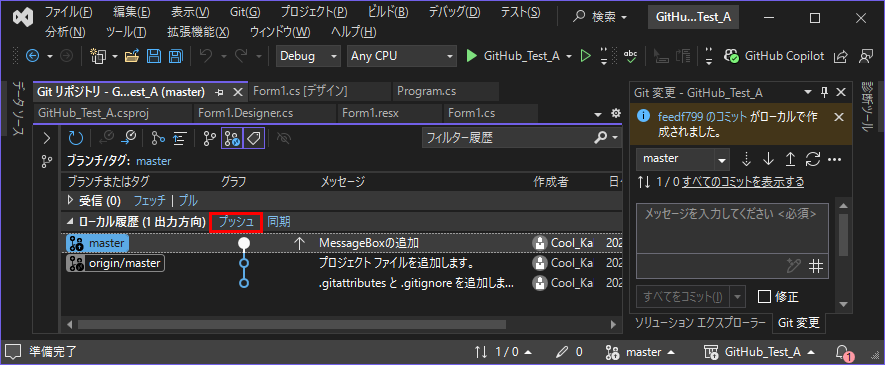Click the フィルター履歴 filter field
885x365 pixels.
(507, 137)
